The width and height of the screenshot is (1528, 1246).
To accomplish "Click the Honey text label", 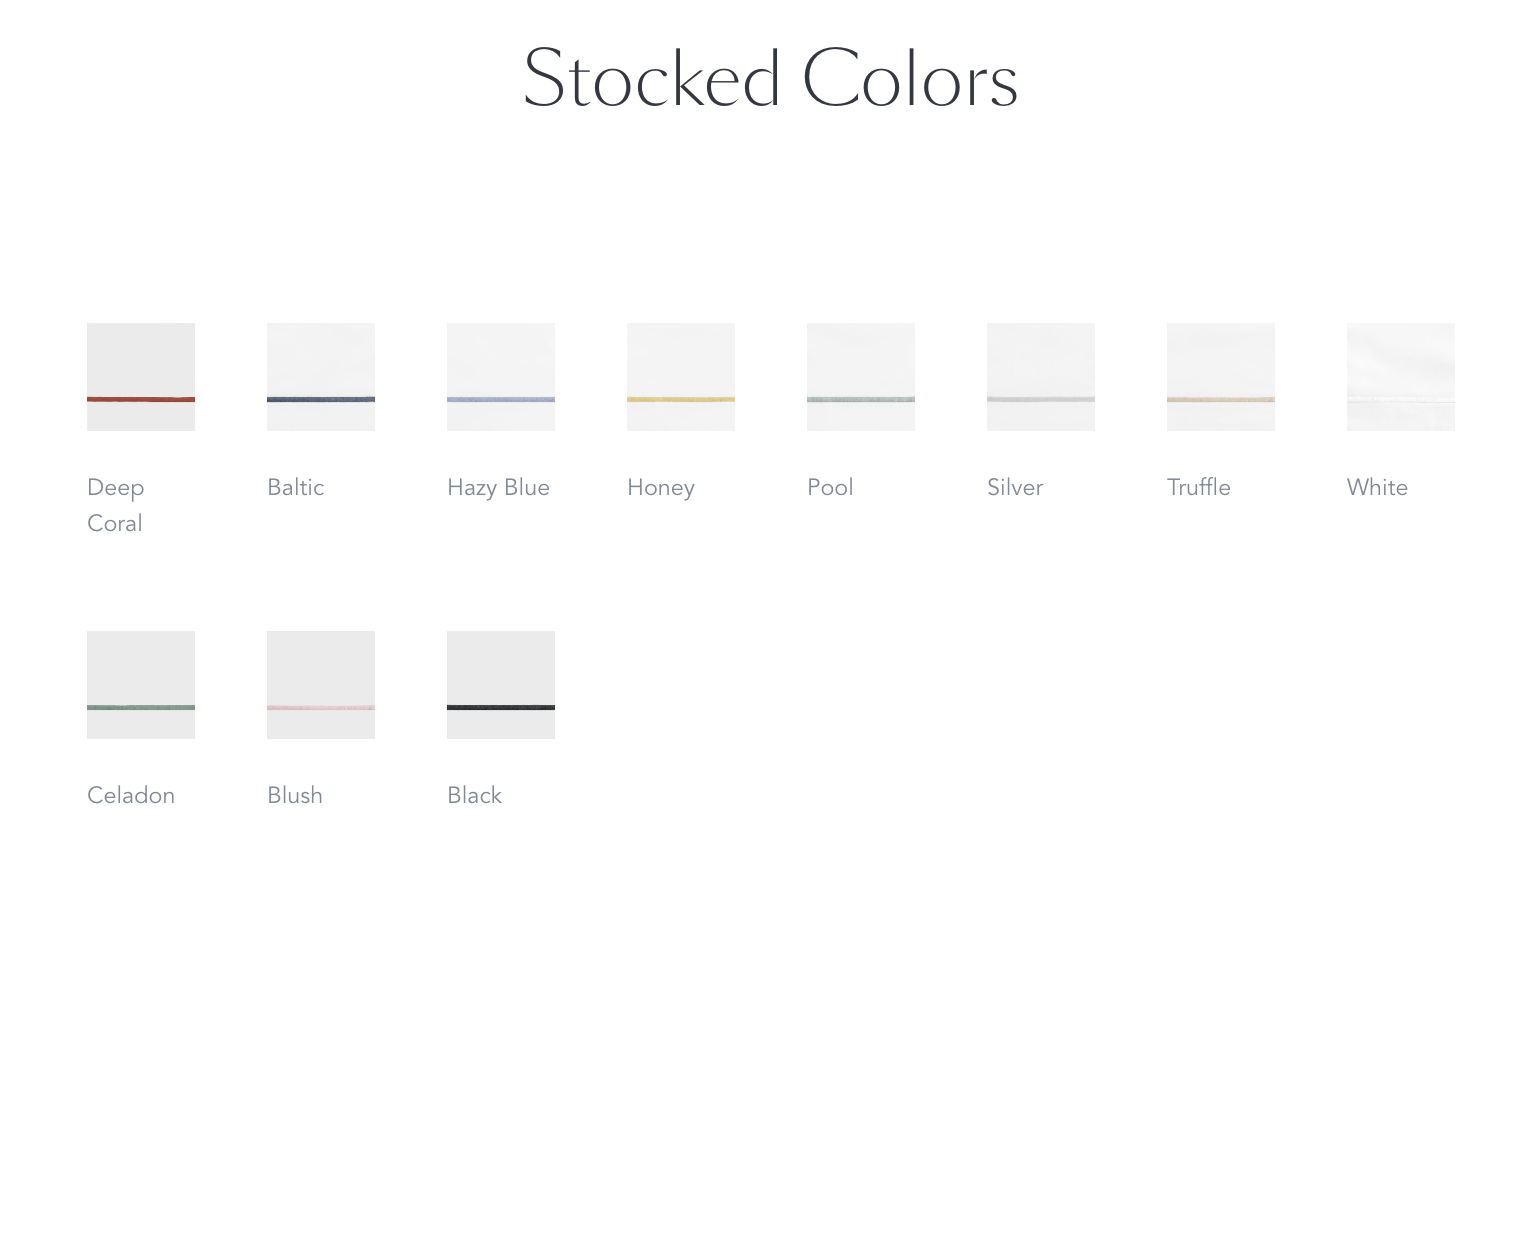I will 661,488.
